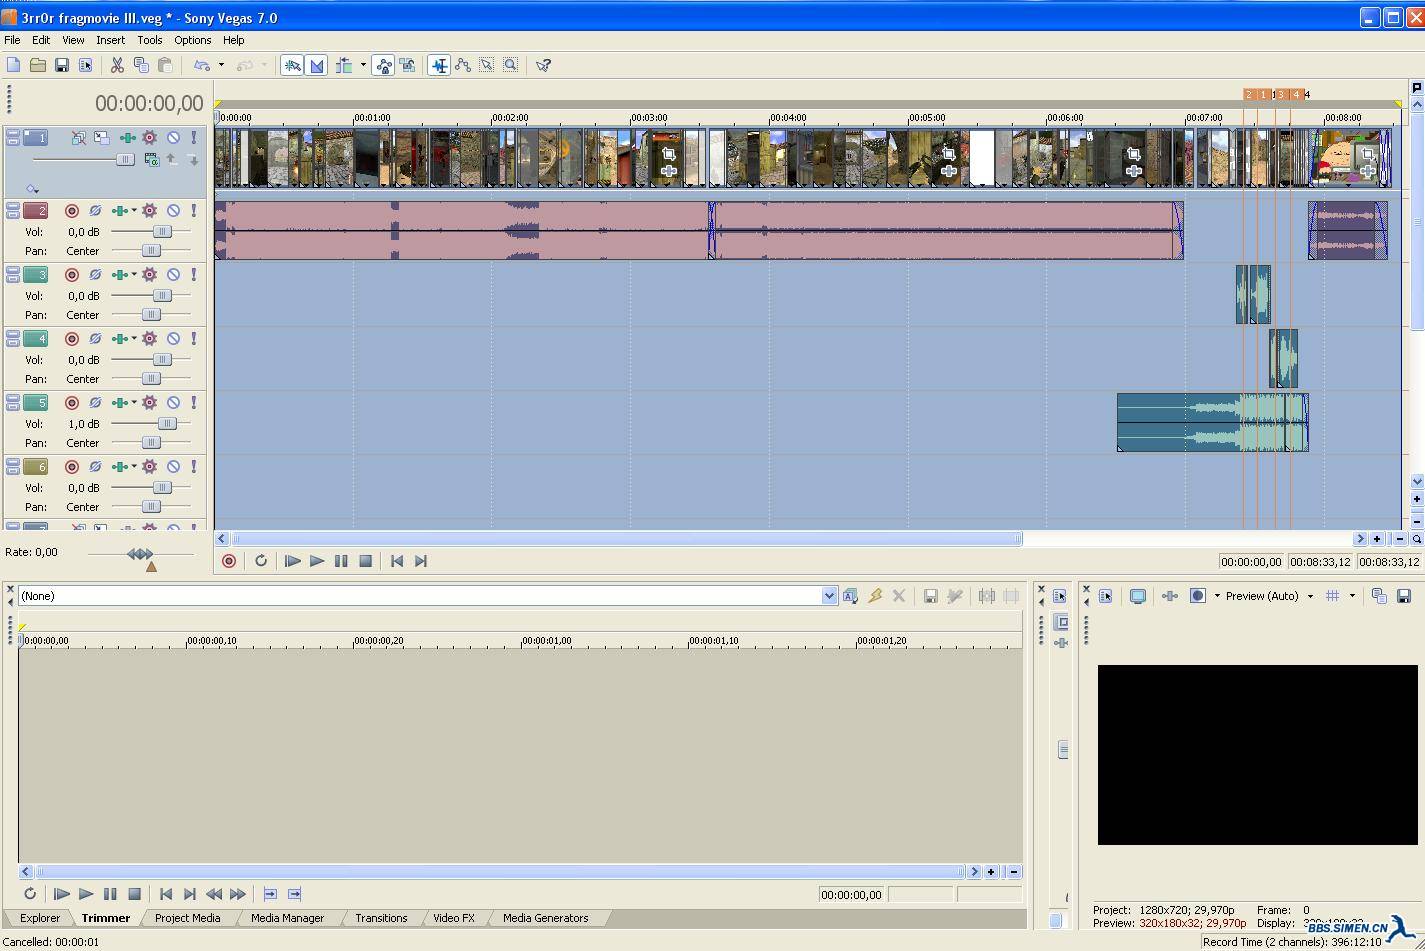The height and width of the screenshot is (951, 1425).
Task: Switch to the Explorer tab
Action: tap(40, 918)
